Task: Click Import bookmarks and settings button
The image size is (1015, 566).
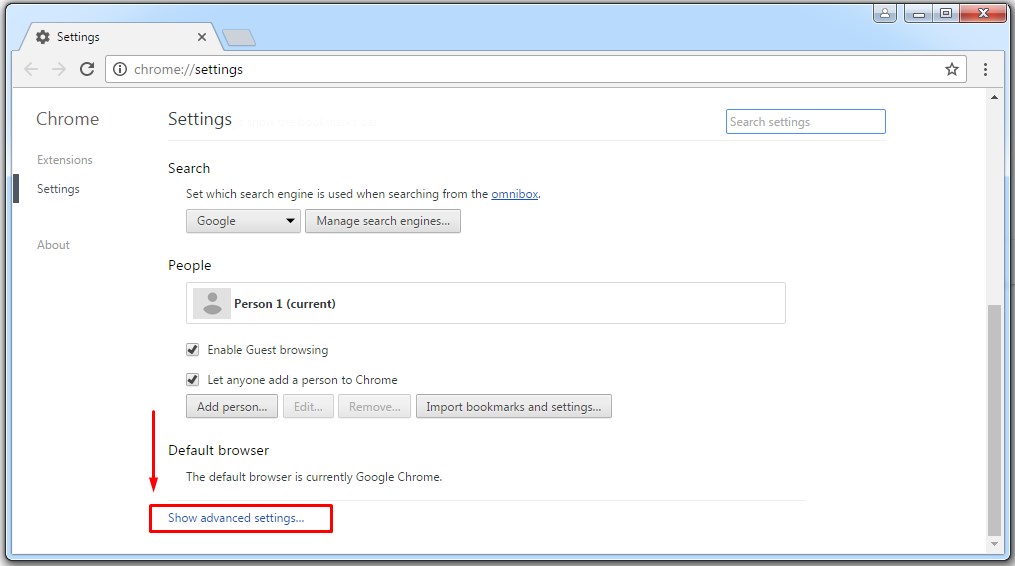Action: pos(513,407)
